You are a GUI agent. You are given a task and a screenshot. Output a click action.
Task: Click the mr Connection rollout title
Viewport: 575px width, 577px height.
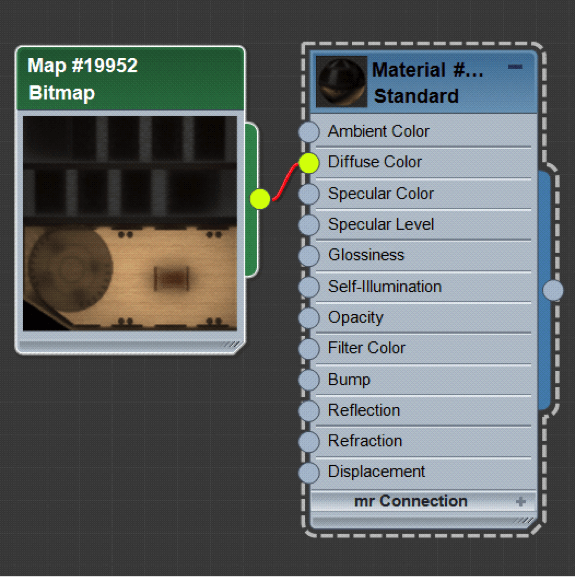(411, 501)
